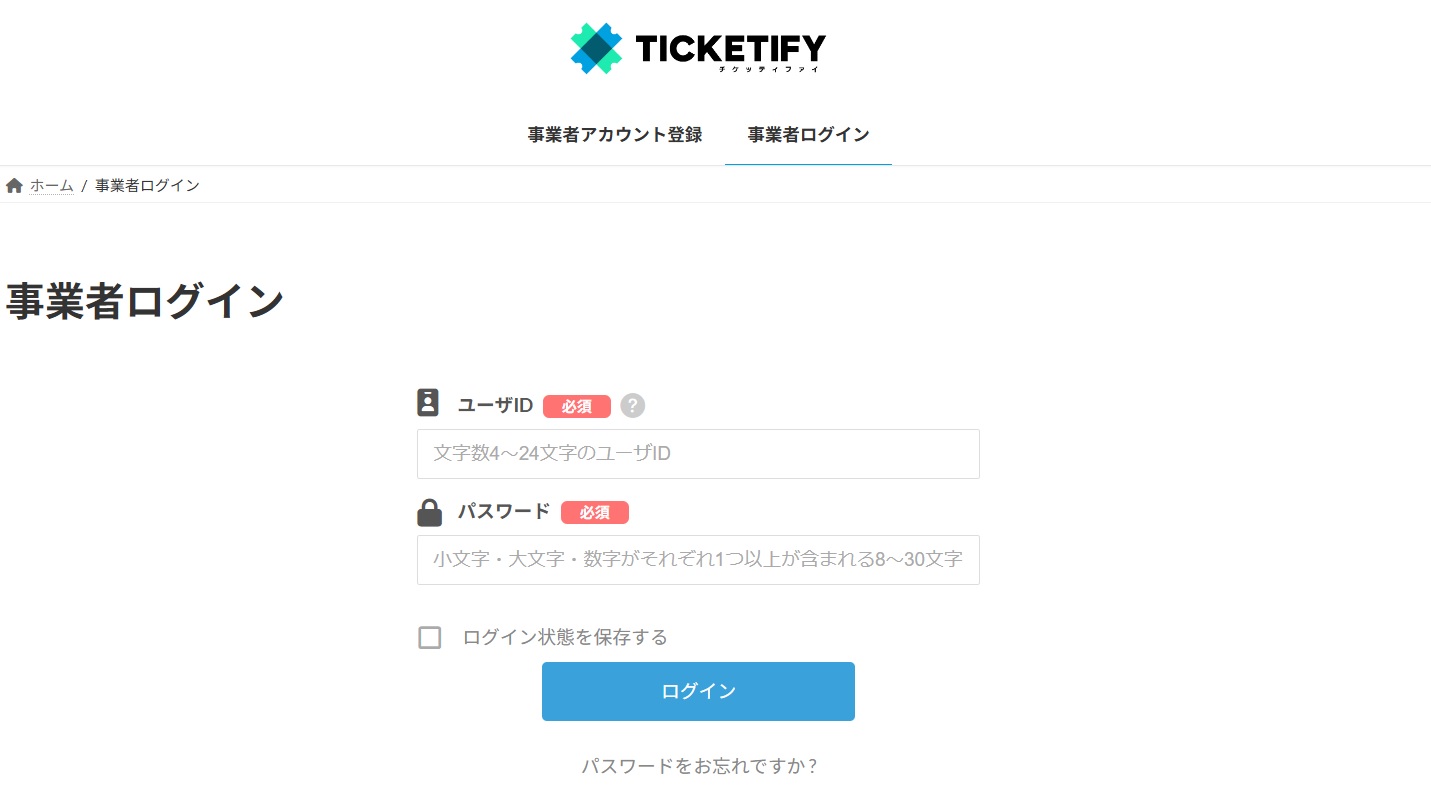1431x803 pixels.
Task: Click the blue ログイン button
Action: click(698, 691)
